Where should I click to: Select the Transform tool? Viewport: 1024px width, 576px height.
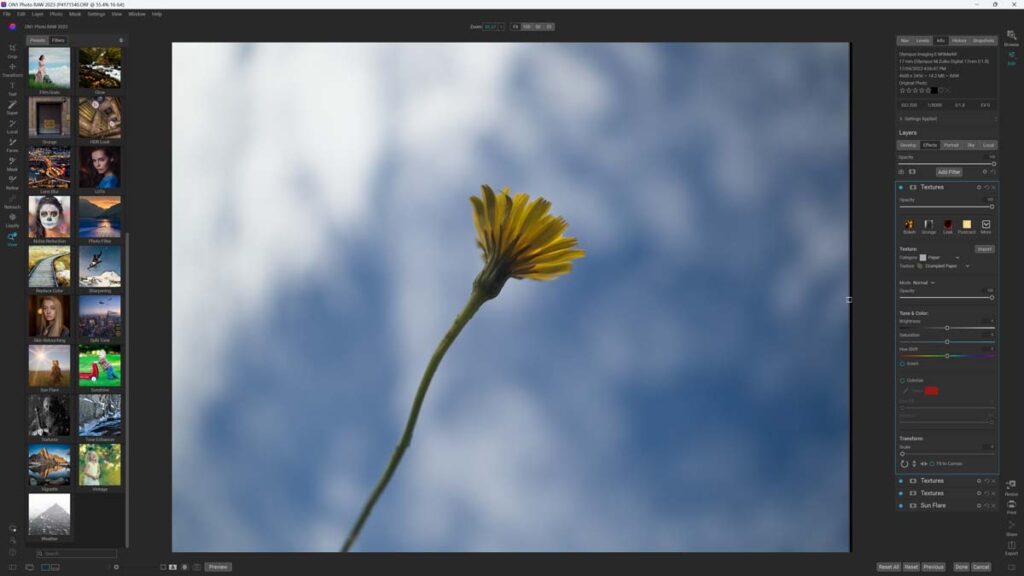click(12, 69)
